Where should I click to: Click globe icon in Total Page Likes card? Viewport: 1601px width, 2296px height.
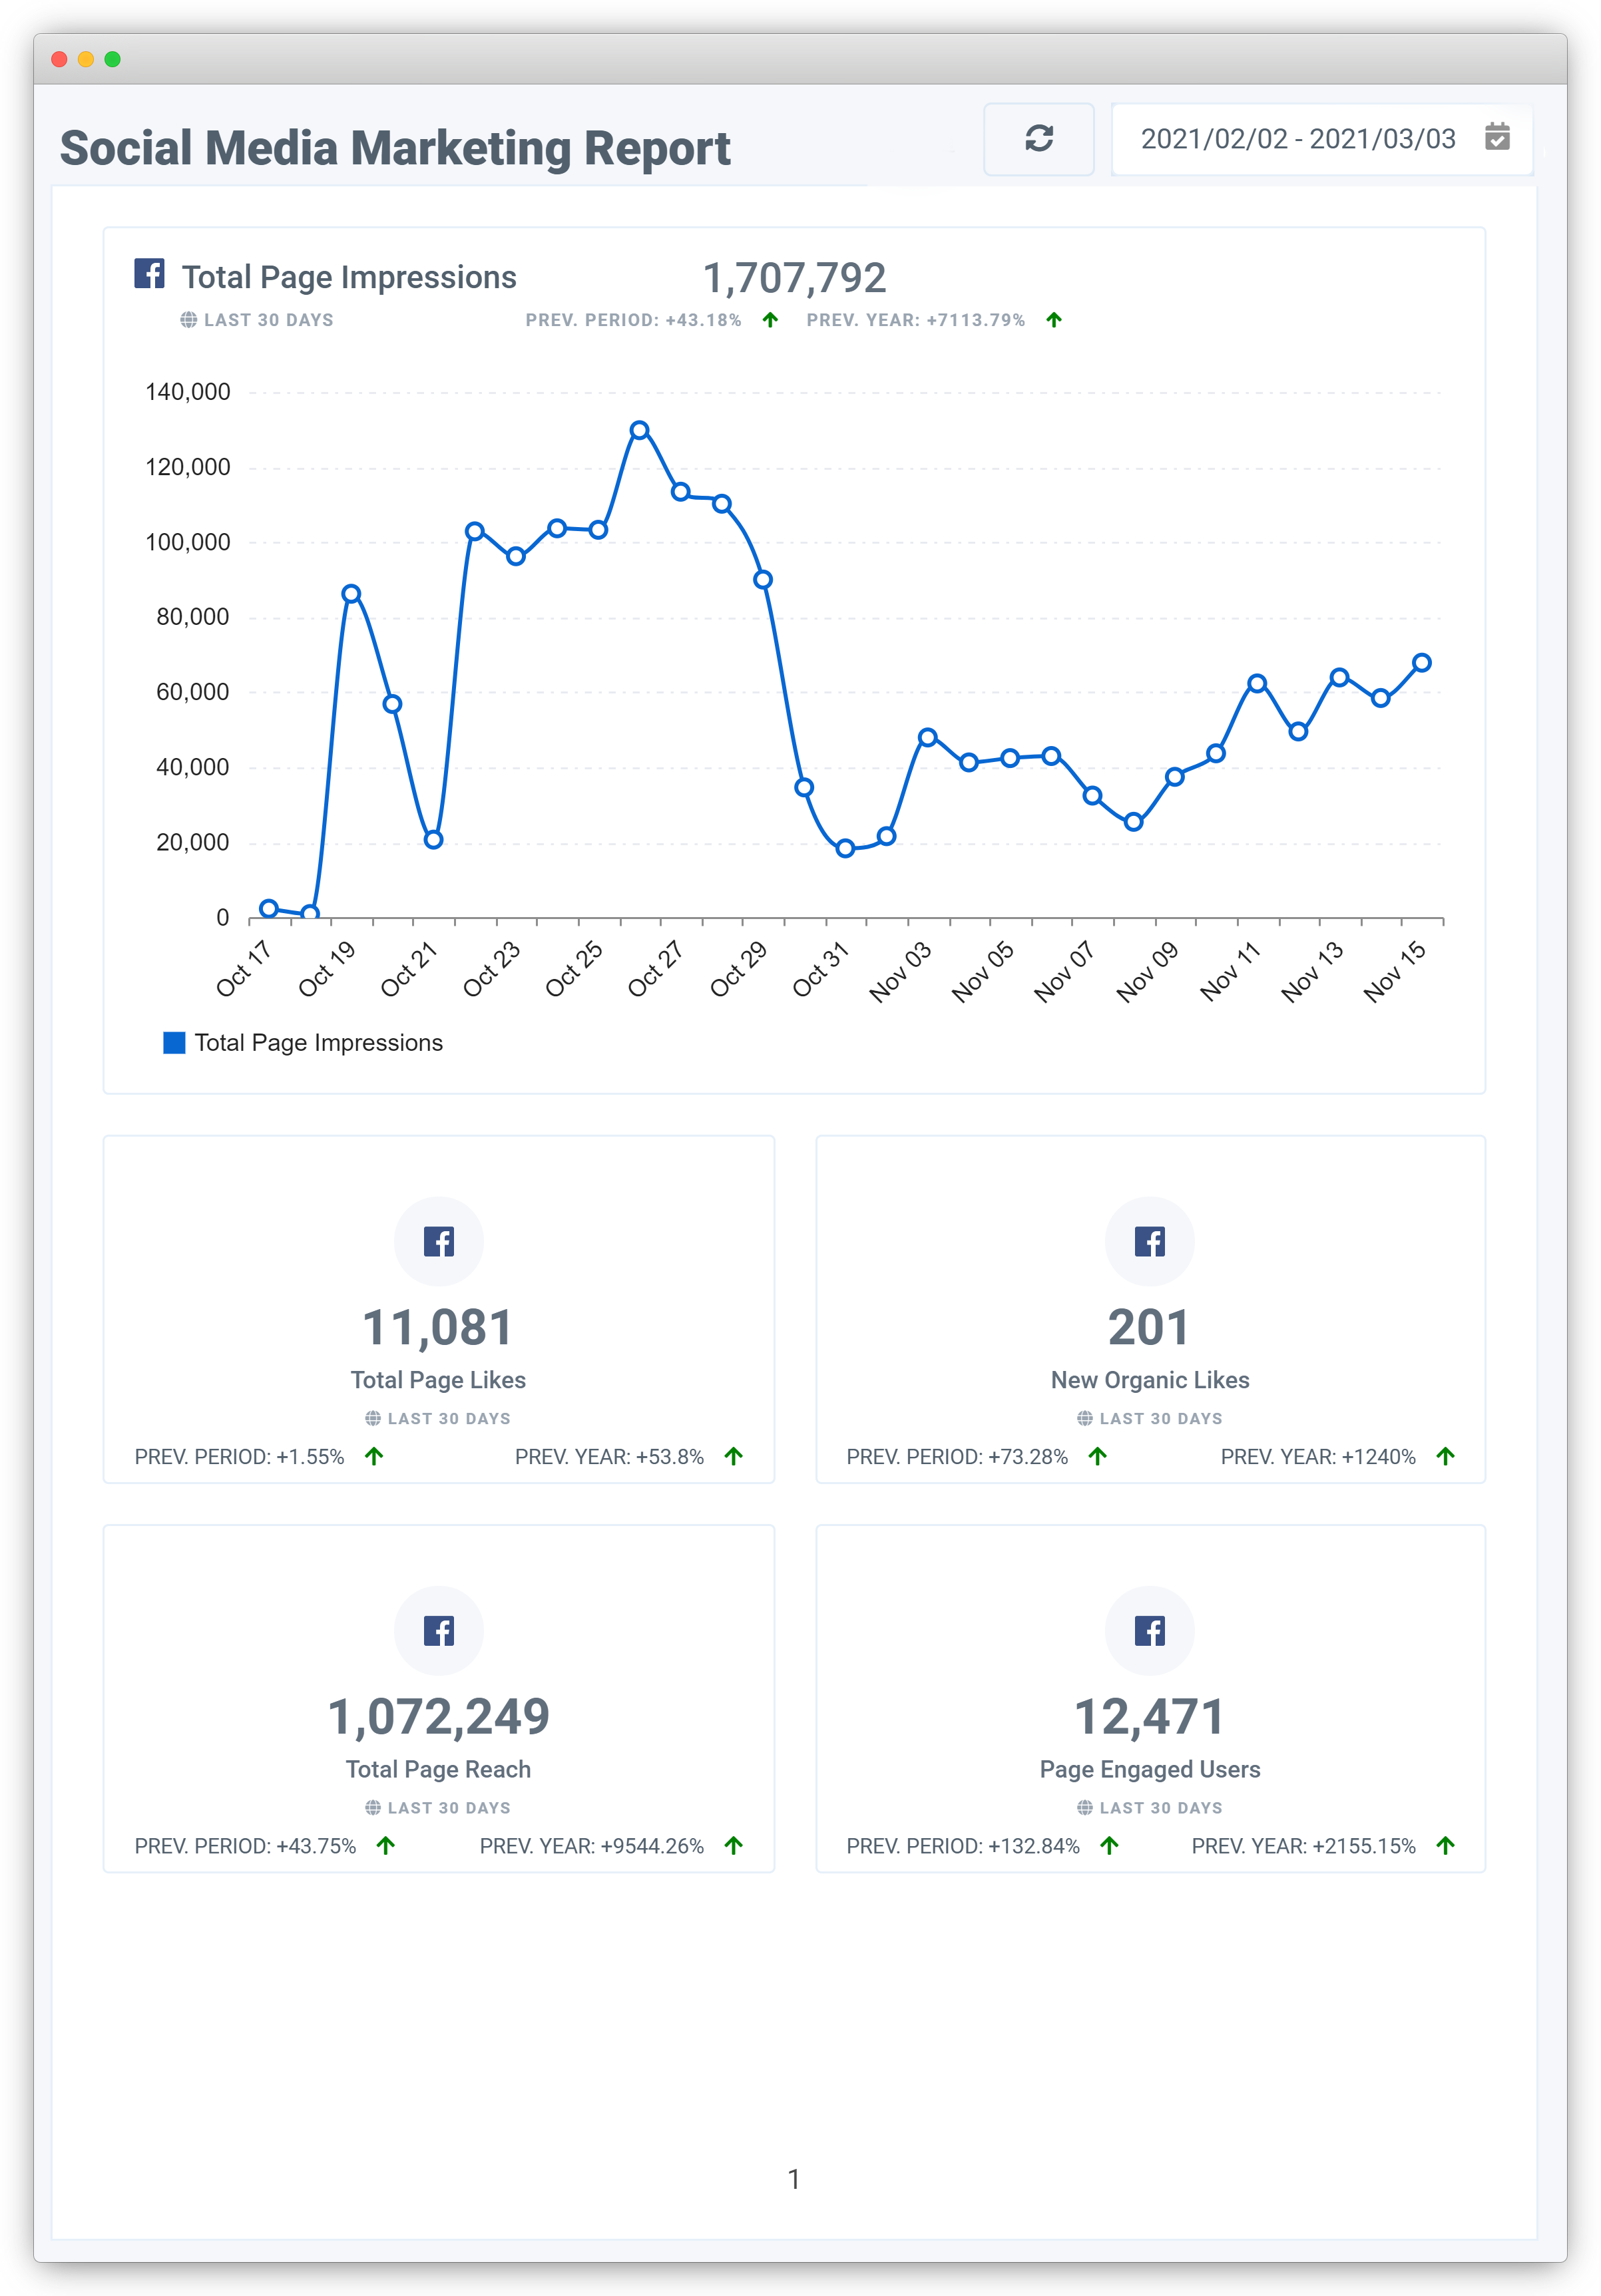point(373,1418)
